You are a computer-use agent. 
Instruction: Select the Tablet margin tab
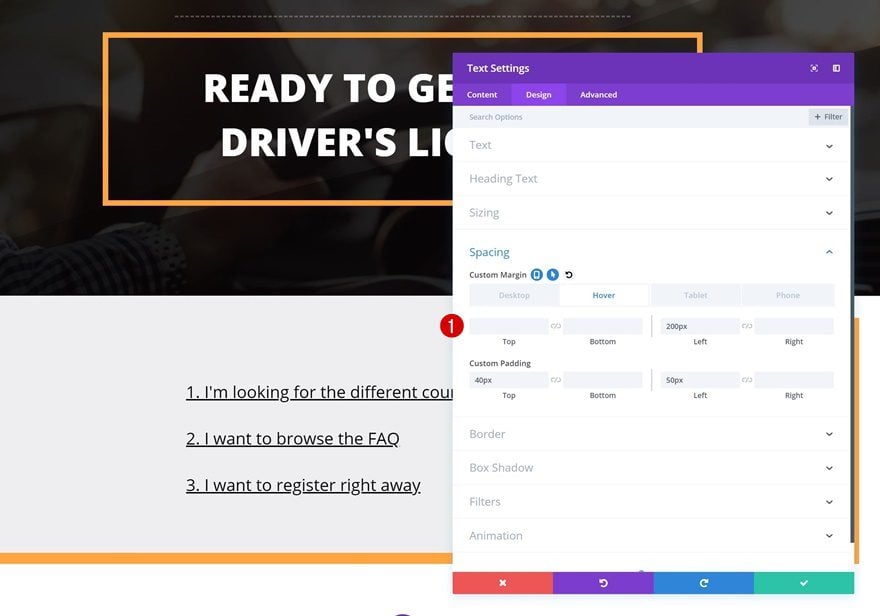pyautogui.click(x=695, y=295)
